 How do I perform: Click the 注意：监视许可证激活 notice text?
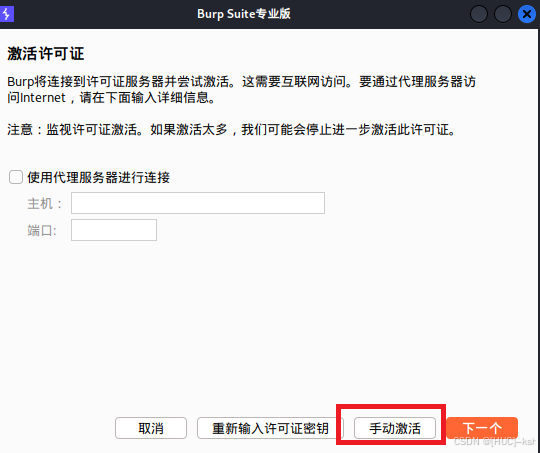231,130
